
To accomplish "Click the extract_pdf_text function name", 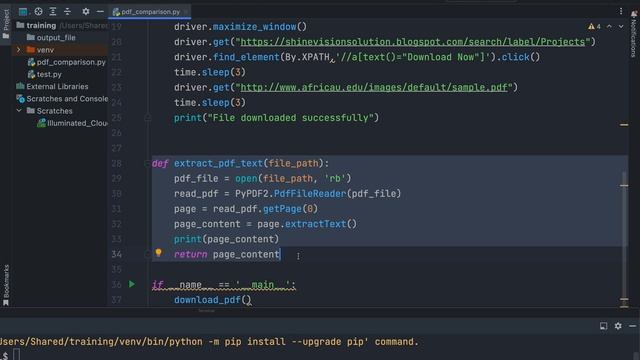I will click(x=218, y=163).
